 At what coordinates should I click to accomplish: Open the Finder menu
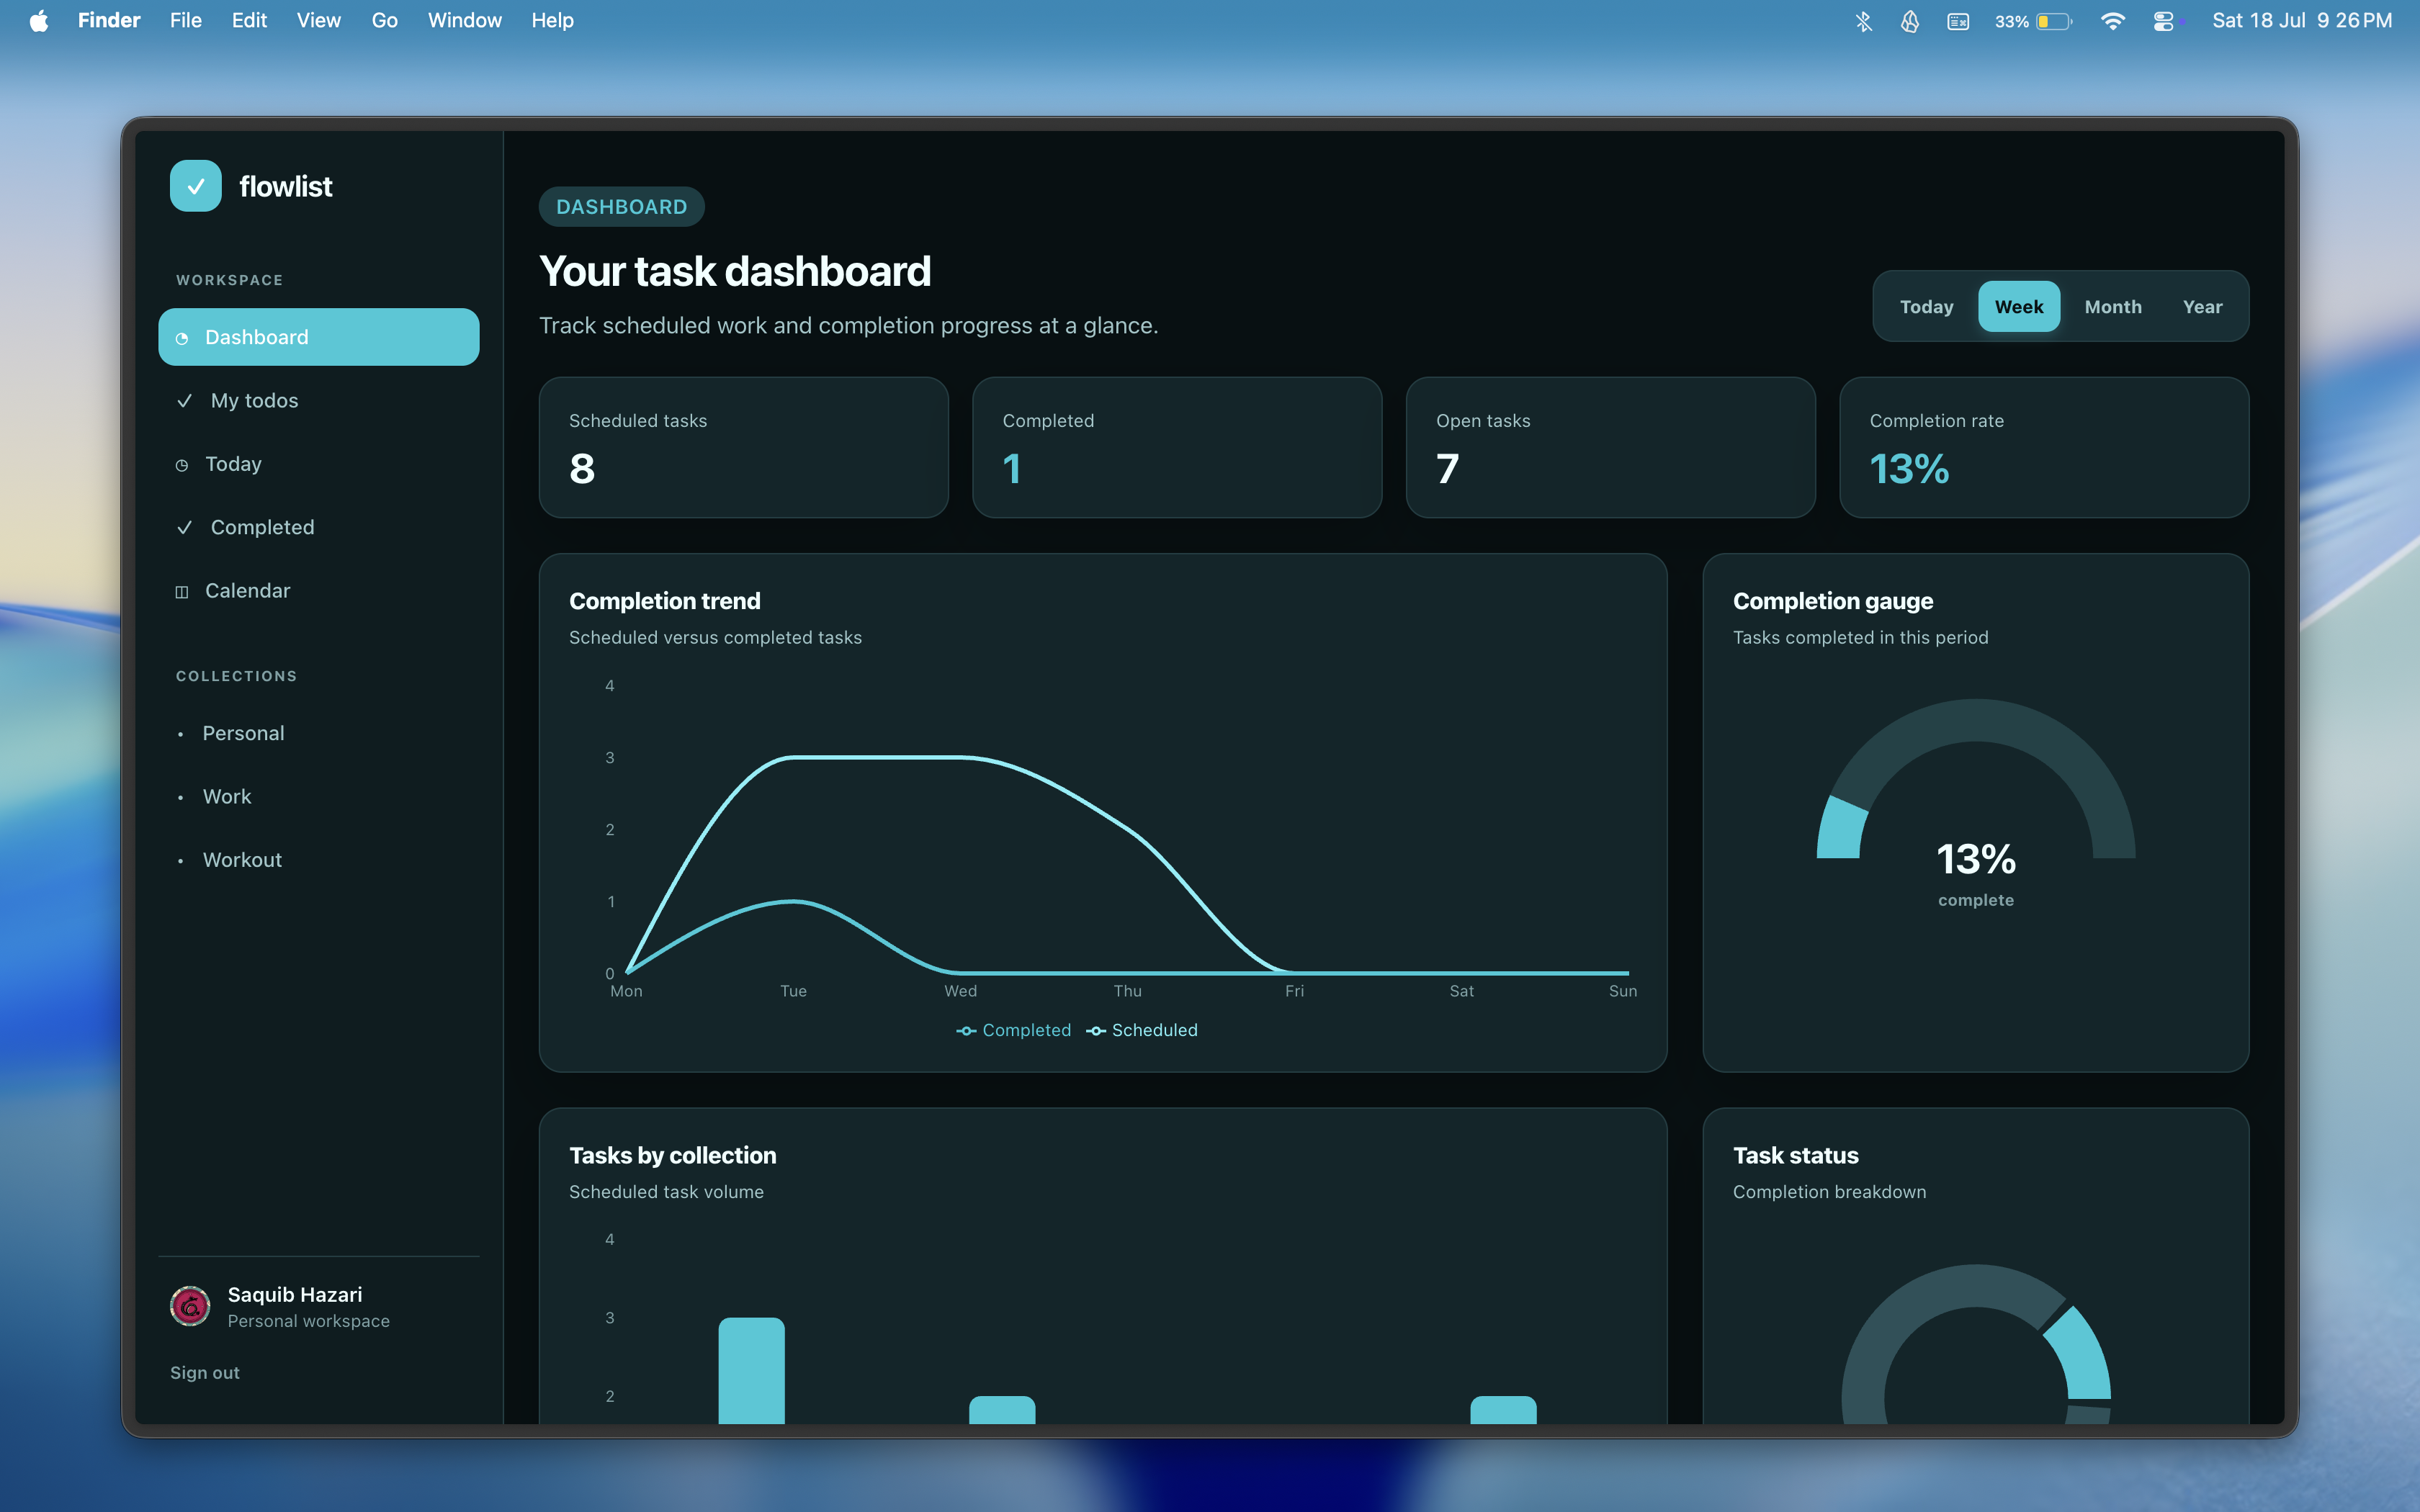pyautogui.click(x=109, y=21)
